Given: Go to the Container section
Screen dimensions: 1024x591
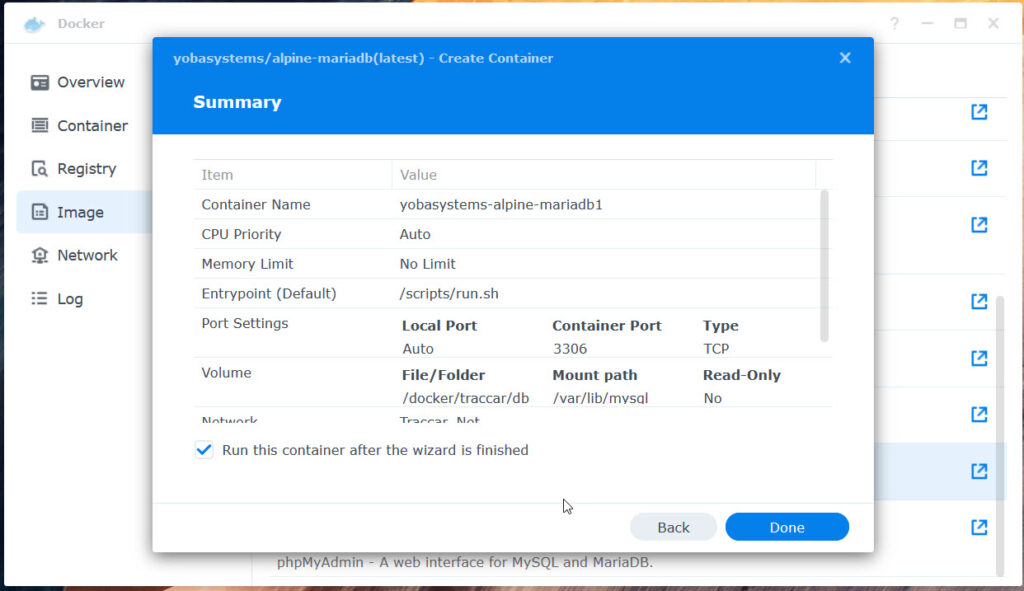Looking at the screenshot, I should (x=80, y=125).
